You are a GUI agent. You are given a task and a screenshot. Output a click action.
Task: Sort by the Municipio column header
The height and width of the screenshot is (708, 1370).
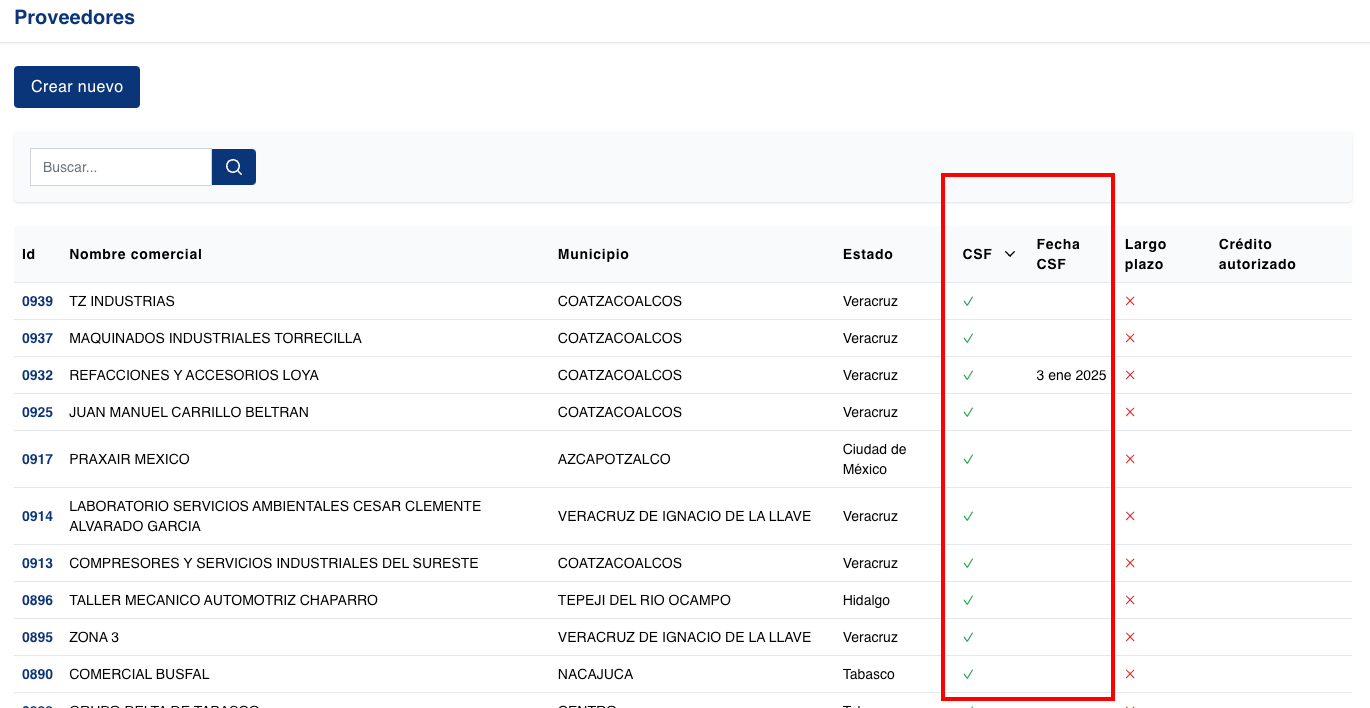click(593, 254)
